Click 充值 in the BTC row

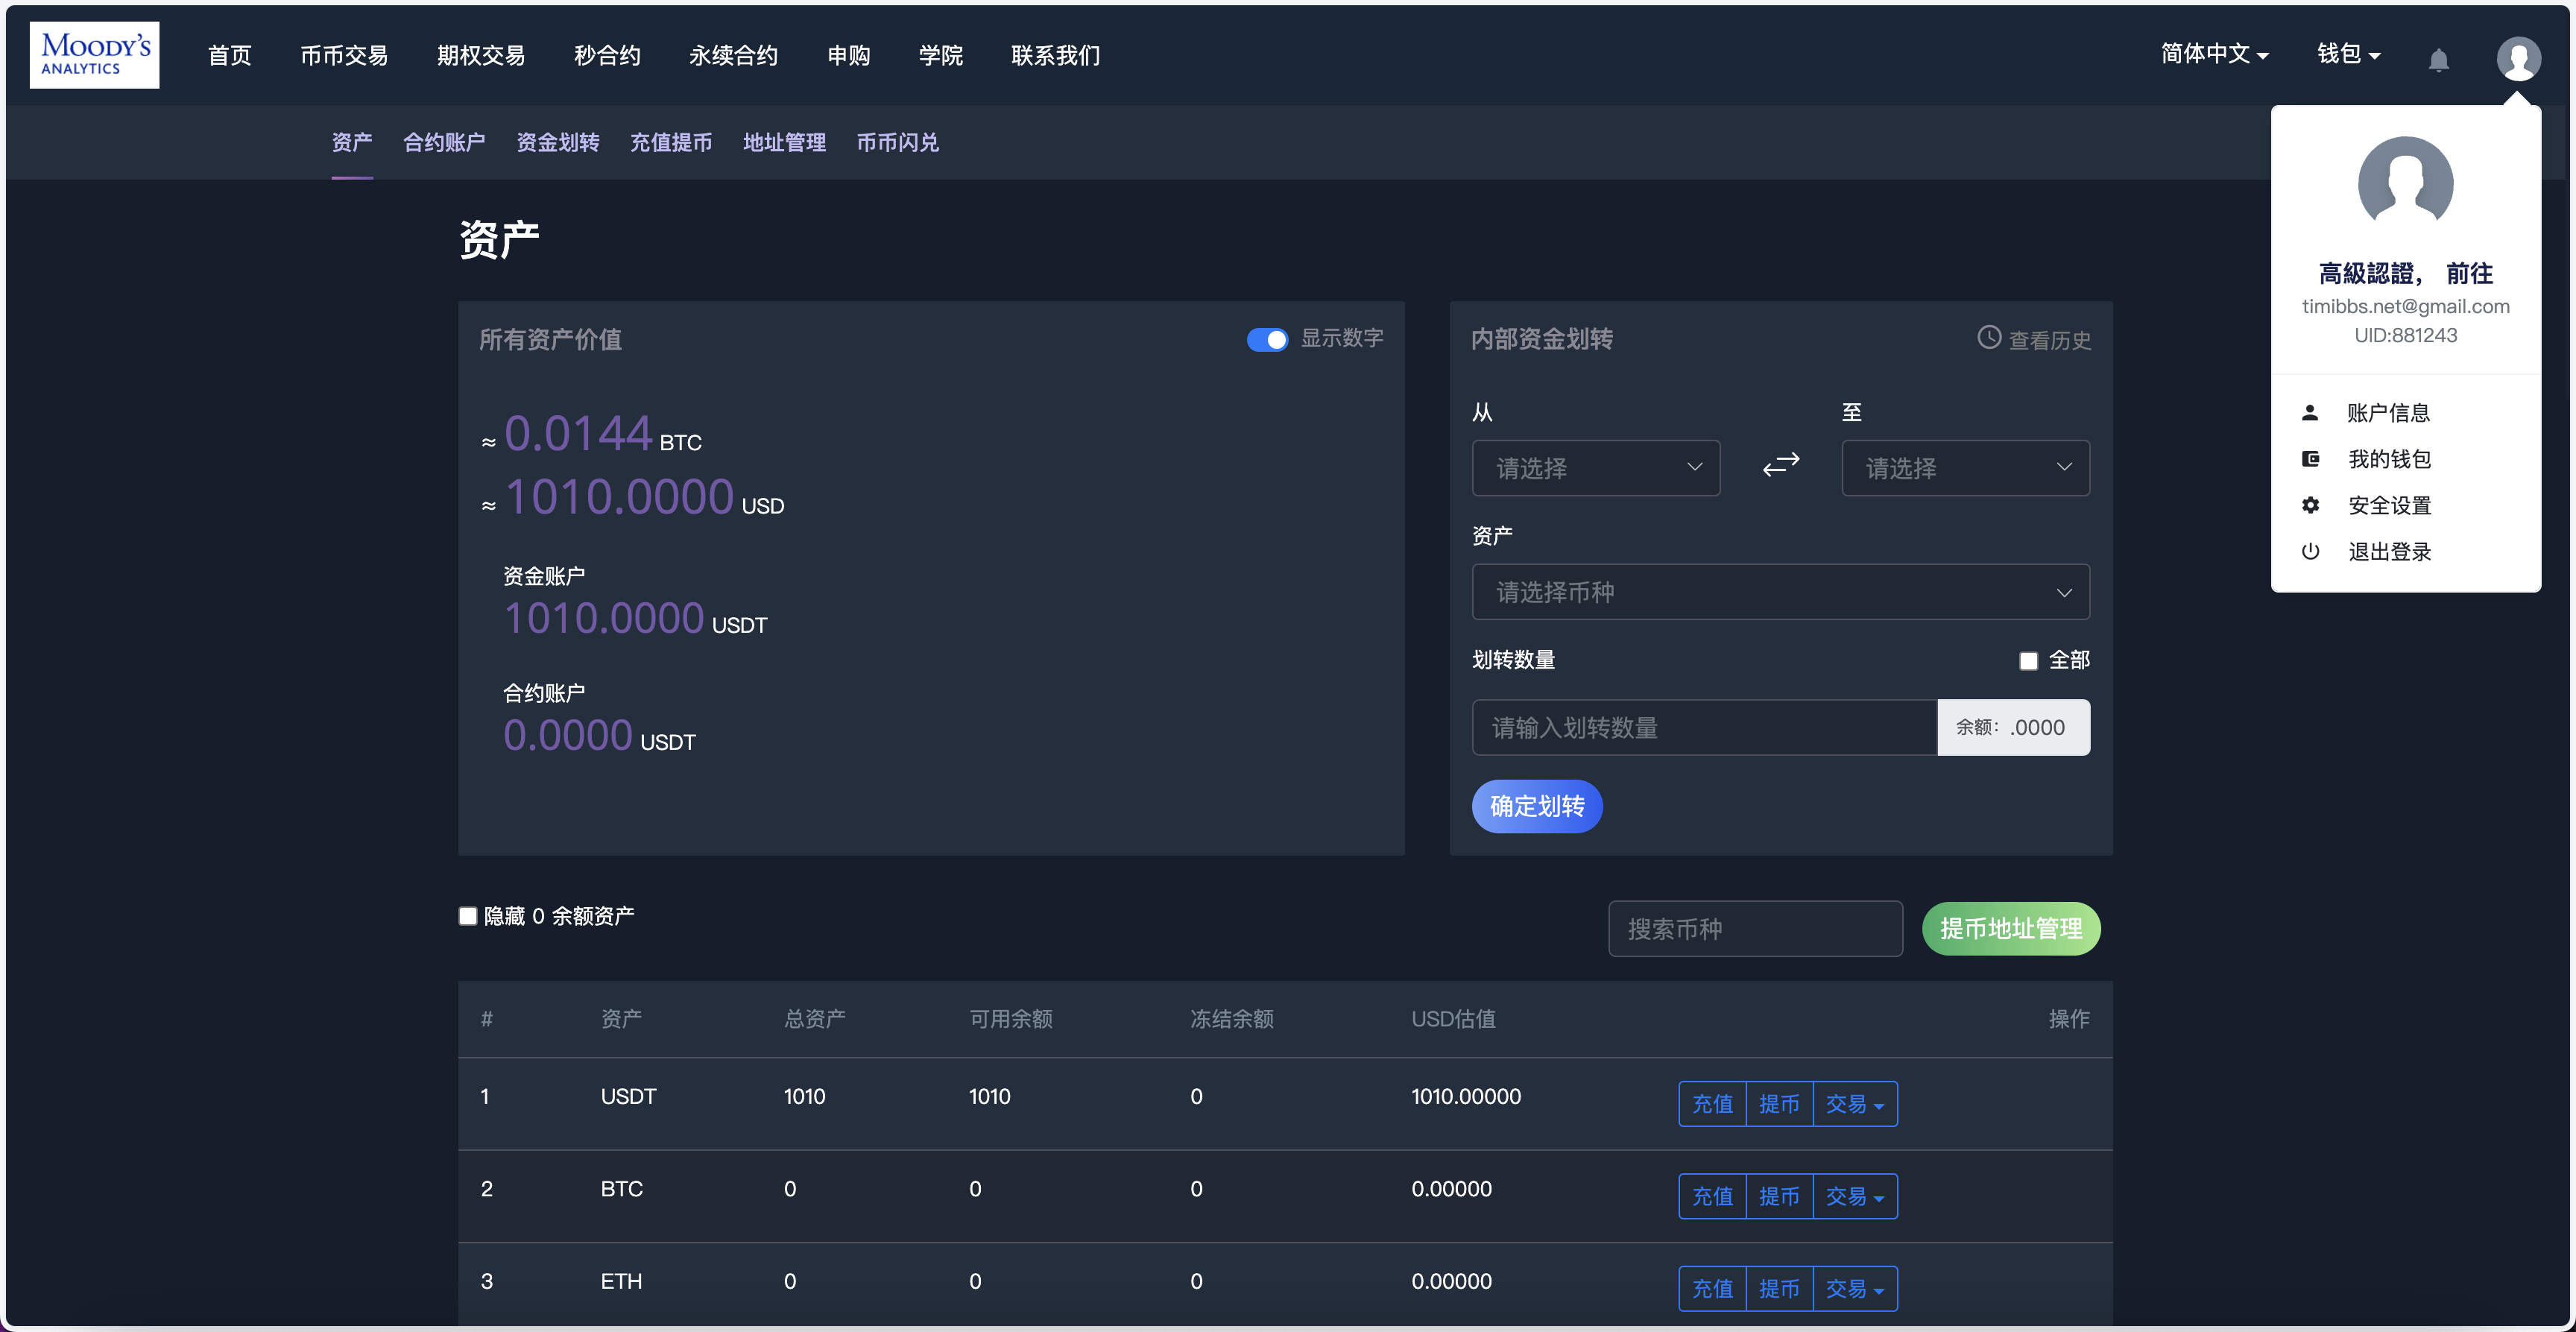[x=1712, y=1196]
